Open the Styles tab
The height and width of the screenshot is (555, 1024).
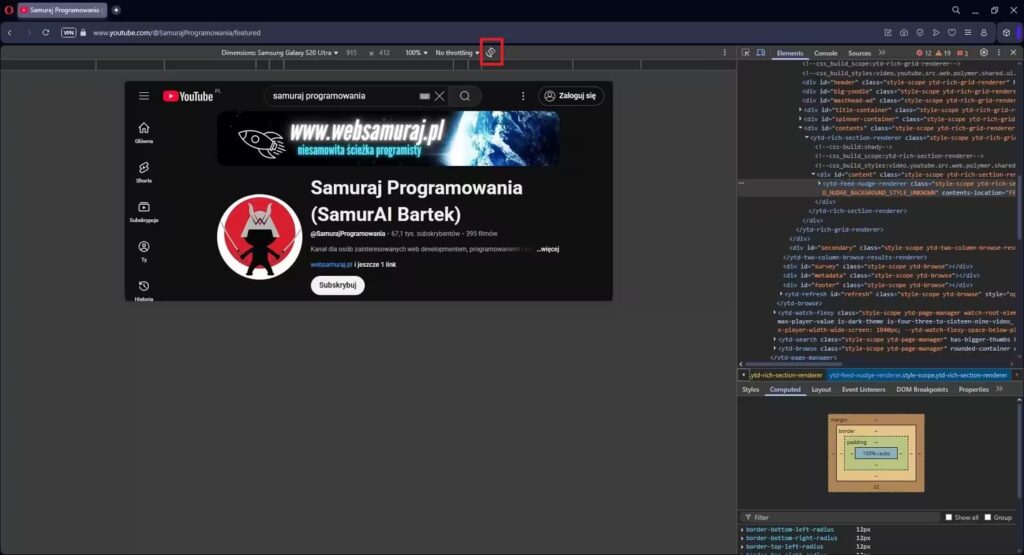[750, 389]
